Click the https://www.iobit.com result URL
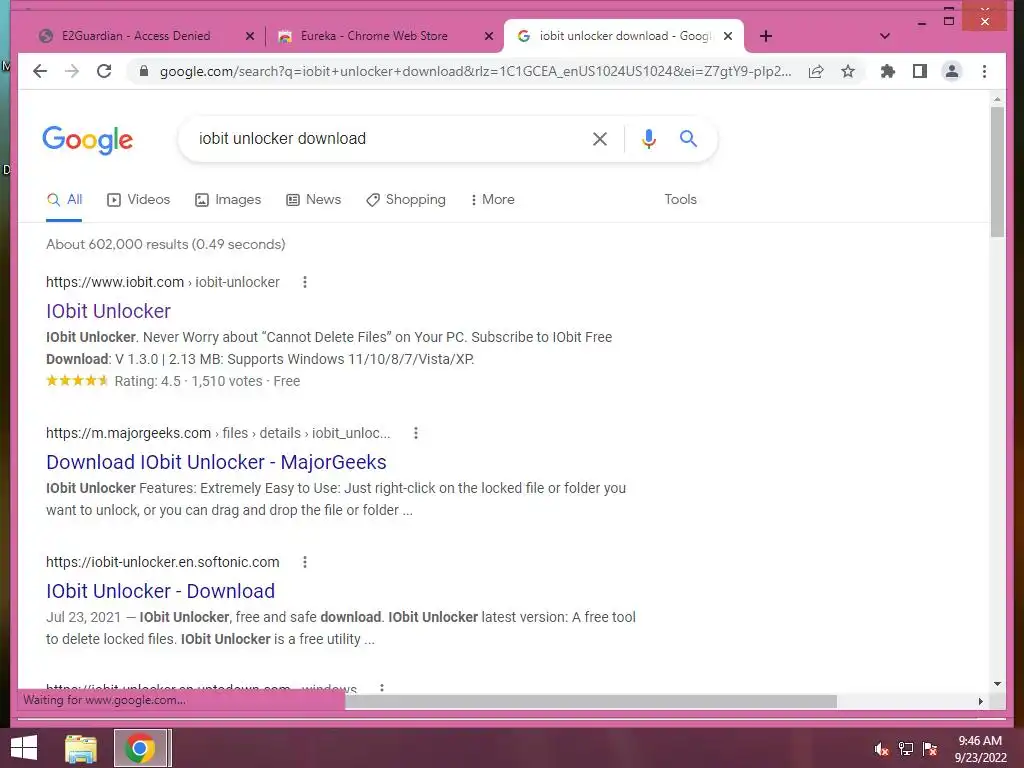The height and width of the screenshot is (768, 1024). tap(115, 282)
